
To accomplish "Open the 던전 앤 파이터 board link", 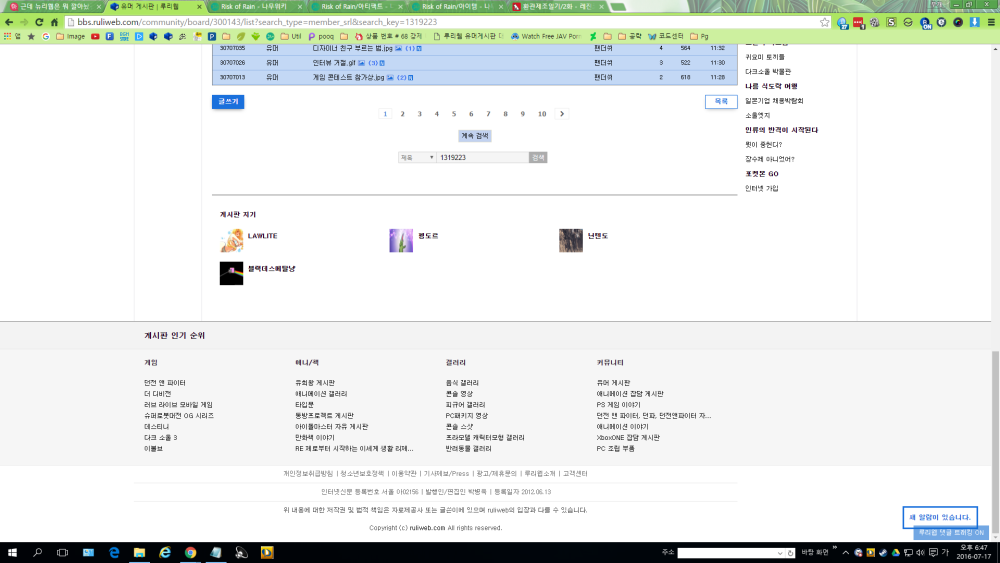I will (165, 383).
